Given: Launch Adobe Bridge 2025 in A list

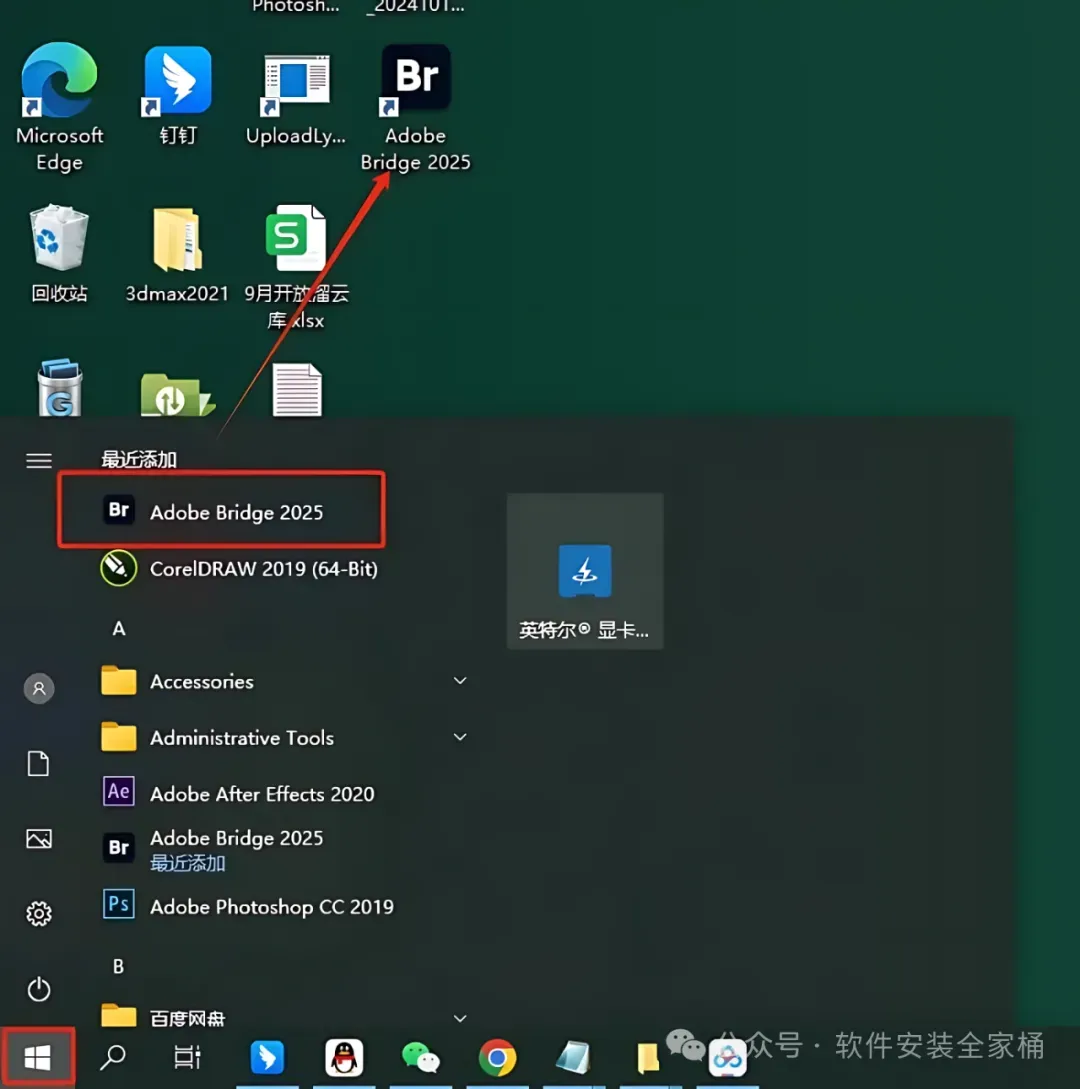Looking at the screenshot, I should pos(213,849).
